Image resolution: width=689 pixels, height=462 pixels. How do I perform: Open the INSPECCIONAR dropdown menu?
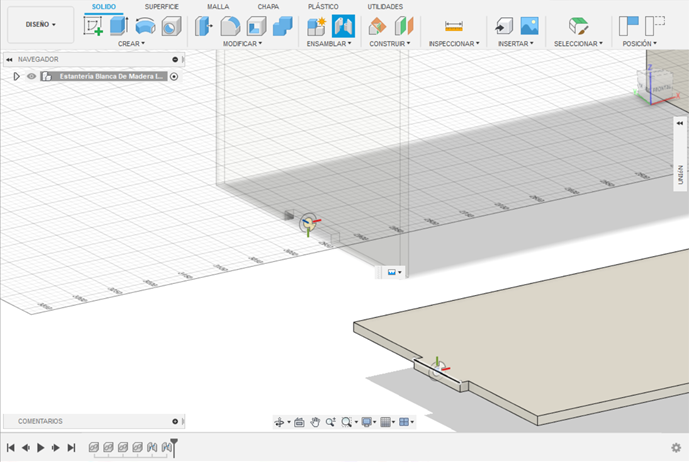pyautogui.click(x=454, y=44)
